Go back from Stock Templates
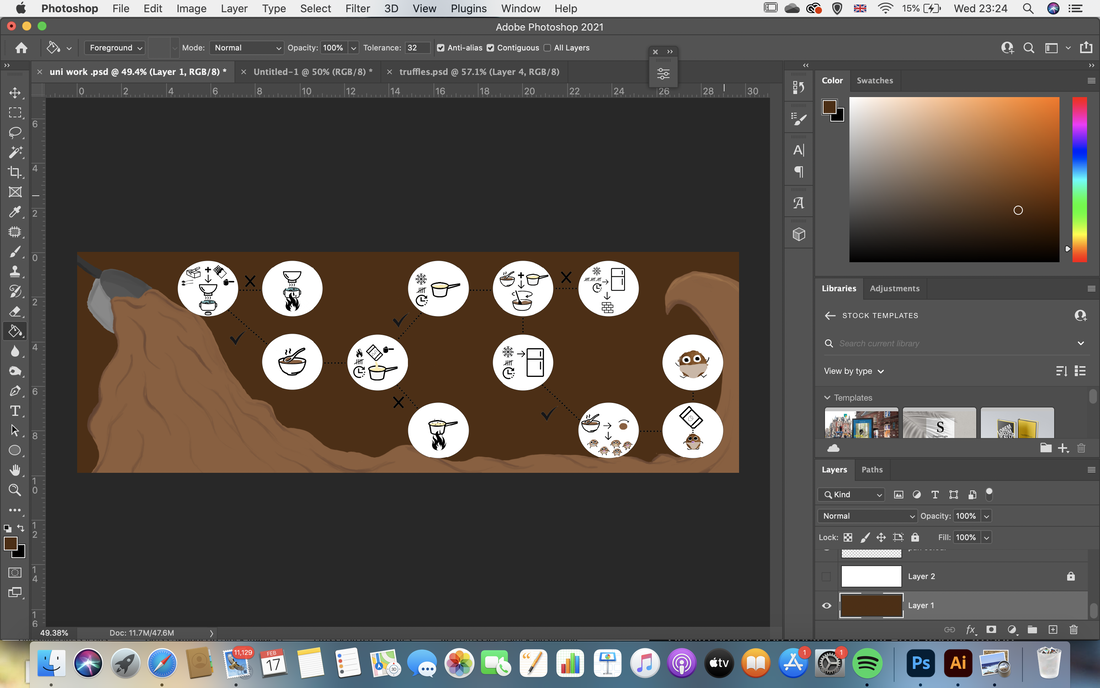Viewport: 1100px width, 688px height. point(830,316)
